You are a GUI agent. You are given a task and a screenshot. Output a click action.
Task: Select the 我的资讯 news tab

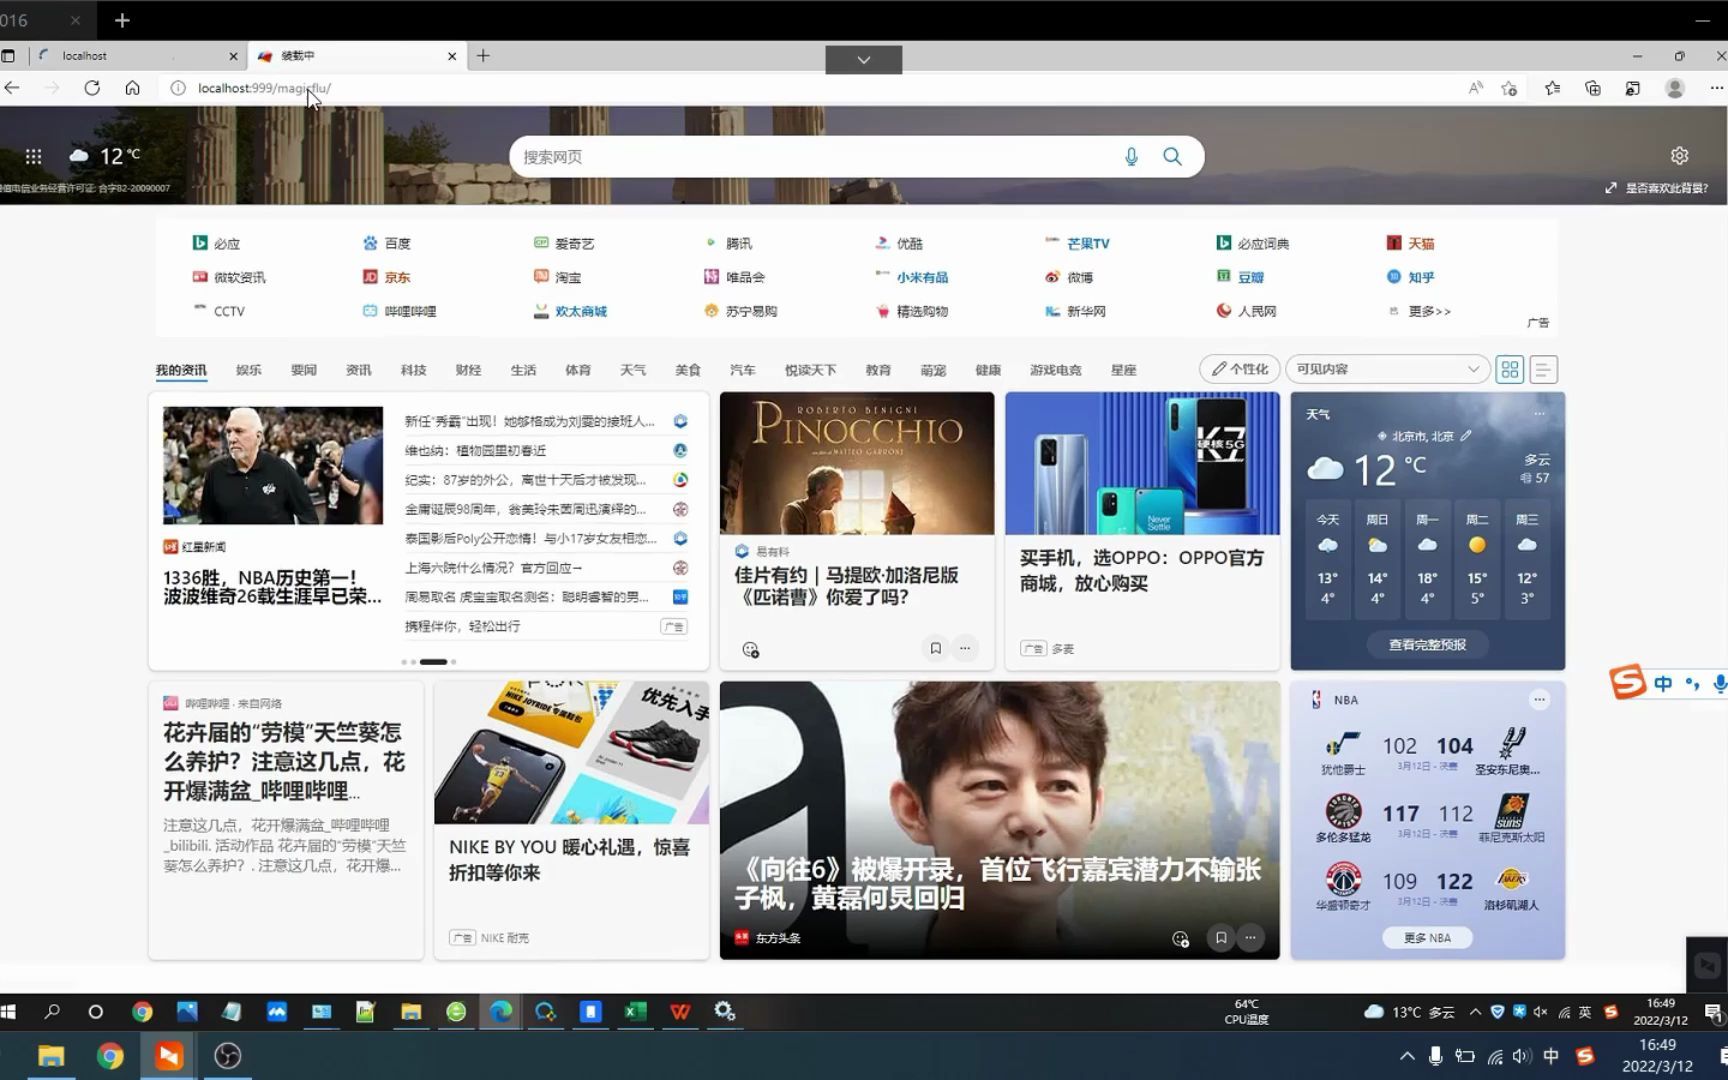181,370
